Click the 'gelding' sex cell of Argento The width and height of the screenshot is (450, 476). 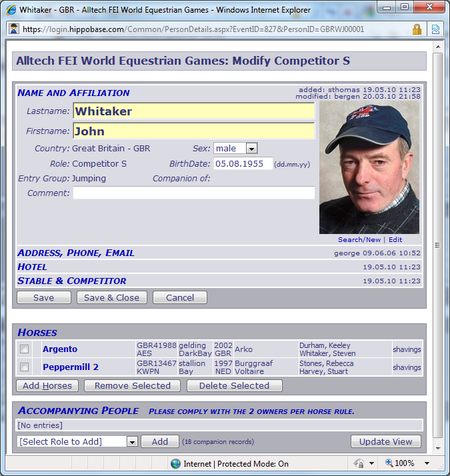192,345
